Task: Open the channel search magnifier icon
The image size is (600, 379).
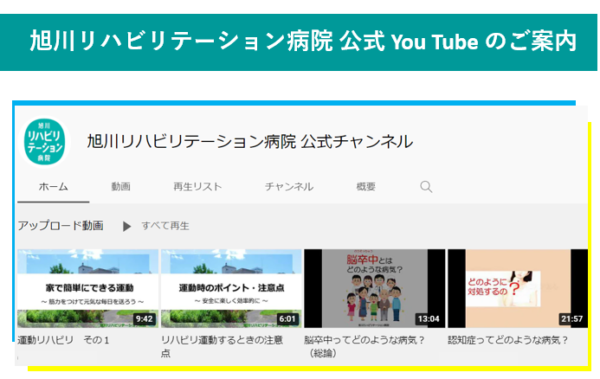Action: pyautogui.click(x=426, y=186)
